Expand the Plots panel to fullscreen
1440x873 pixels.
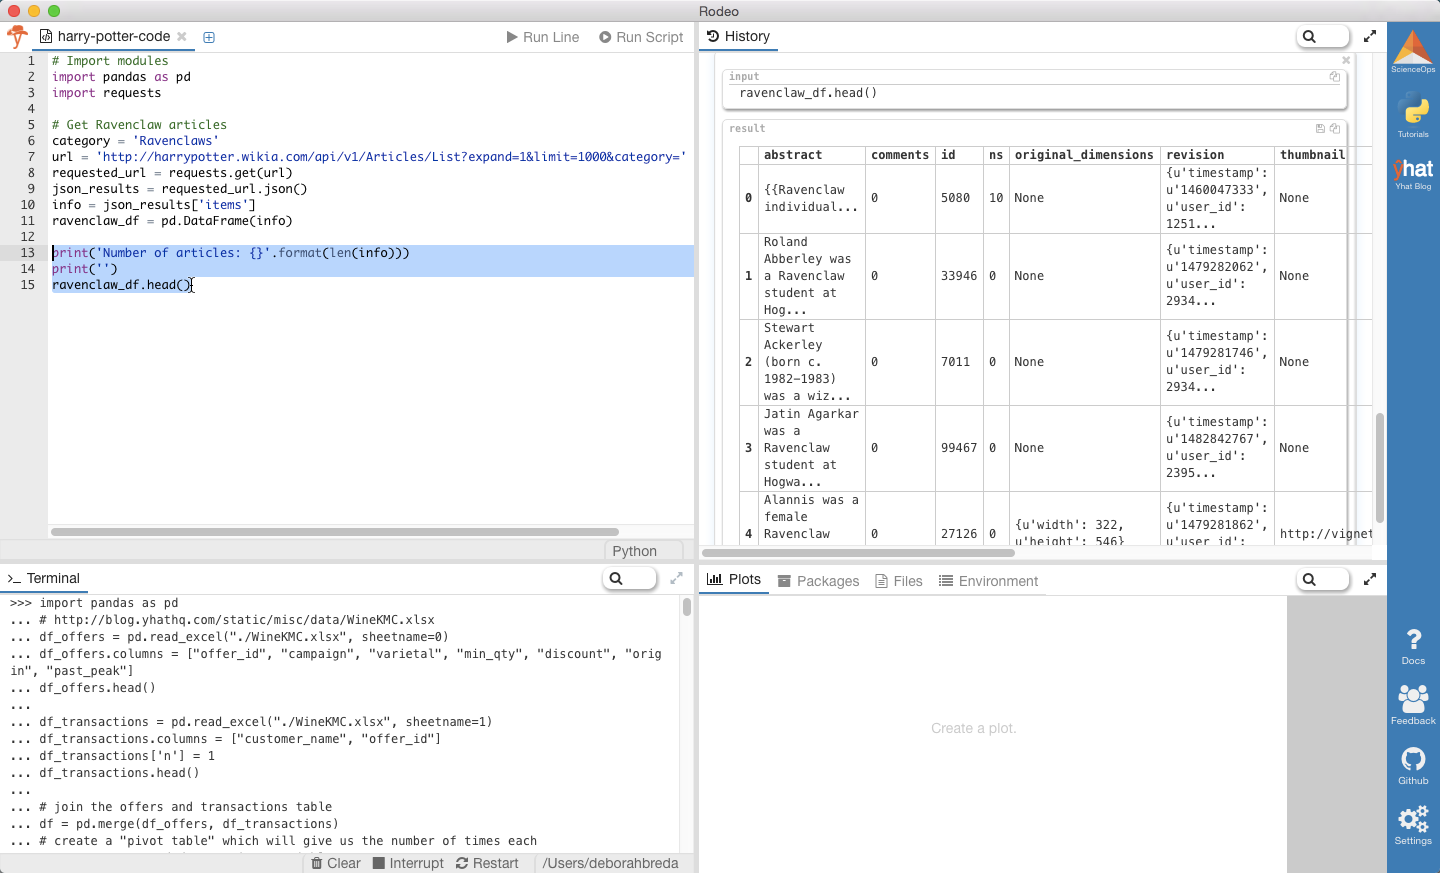tap(1370, 579)
